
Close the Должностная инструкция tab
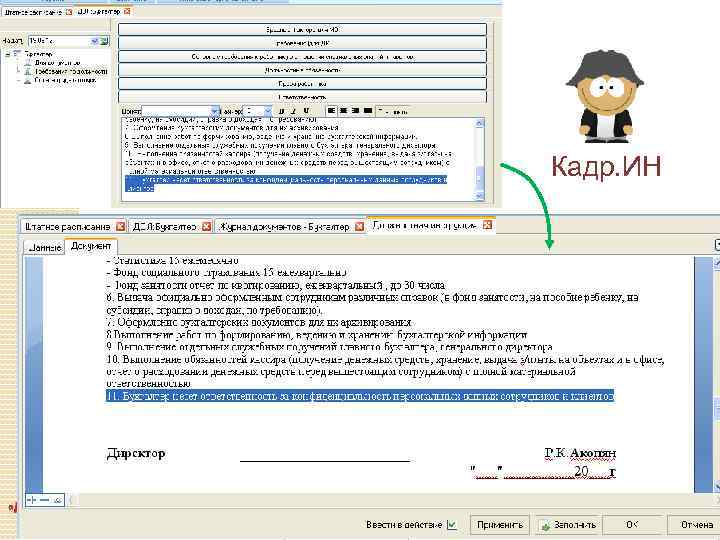(x=488, y=225)
